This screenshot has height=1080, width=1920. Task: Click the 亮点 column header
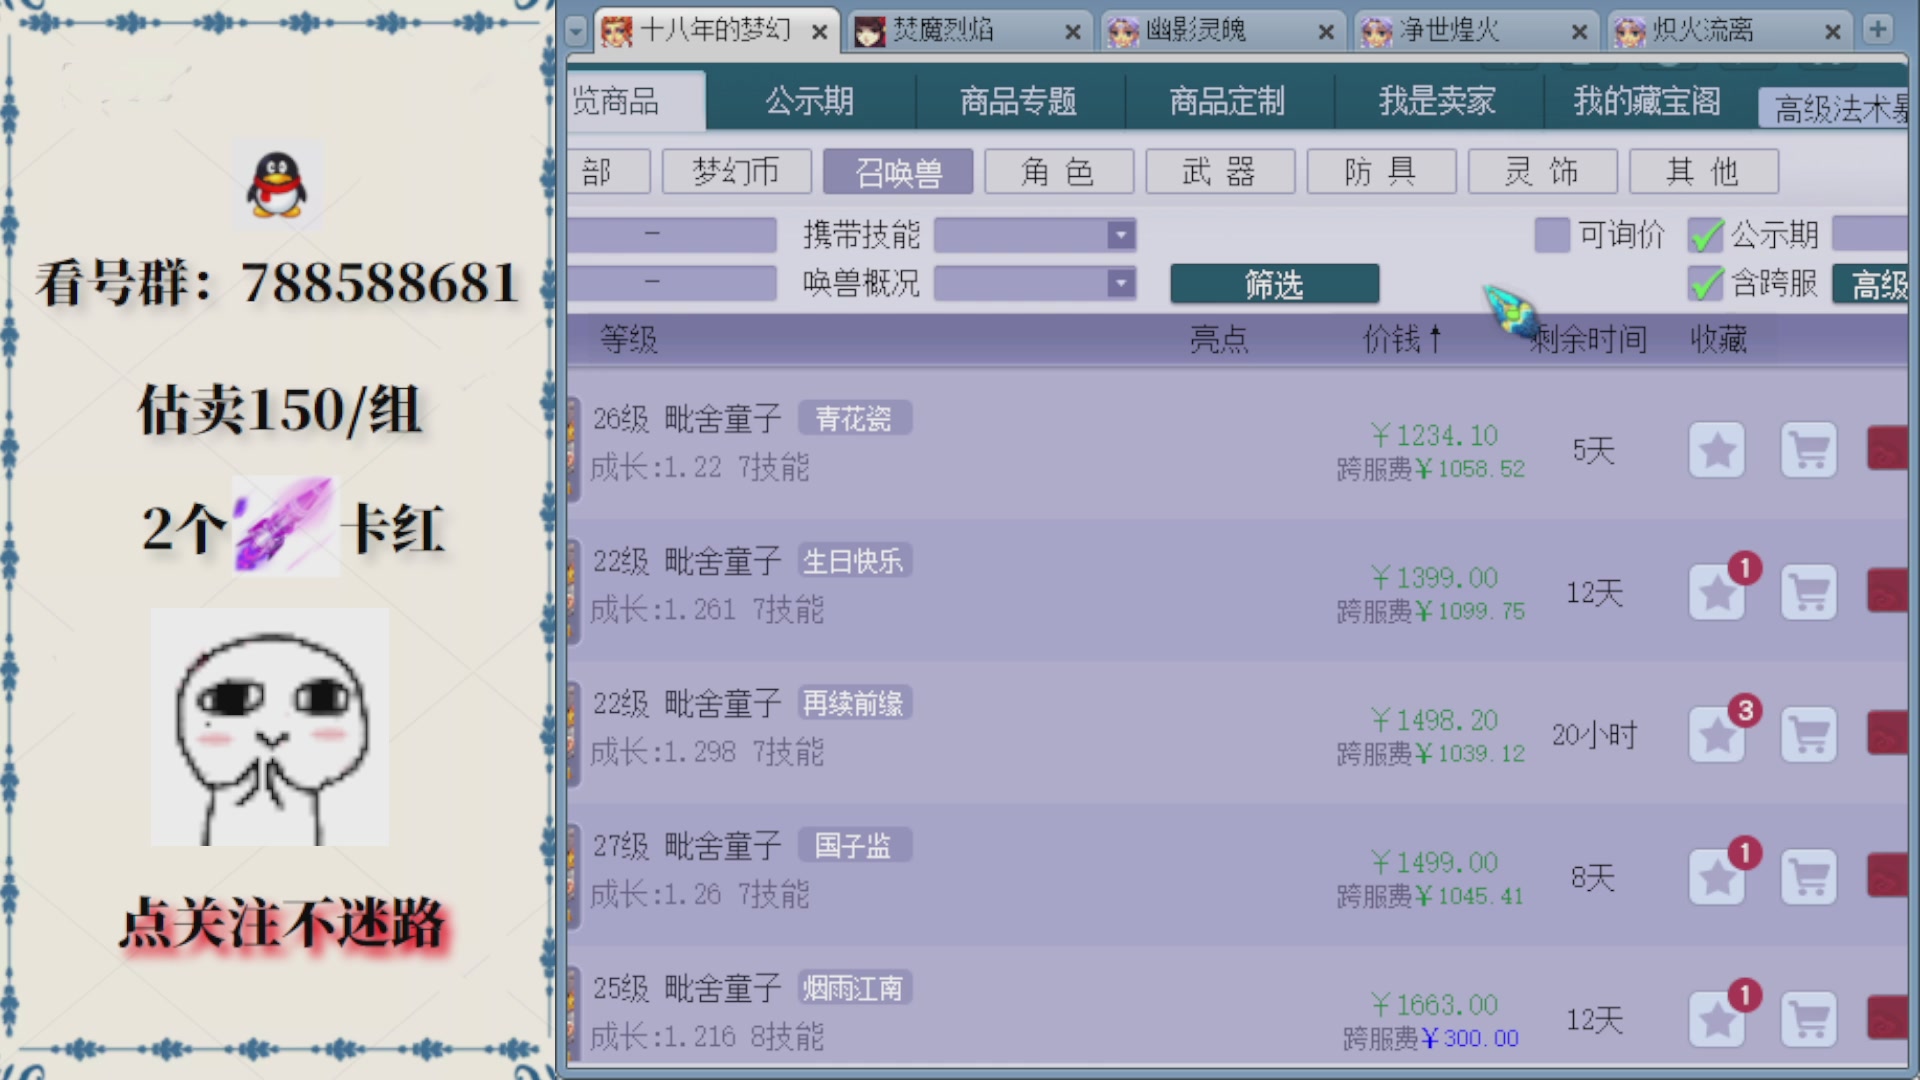tap(1219, 340)
